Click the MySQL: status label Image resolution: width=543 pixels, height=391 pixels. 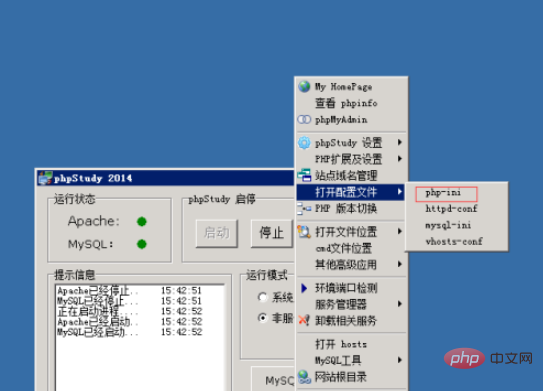[91, 244]
